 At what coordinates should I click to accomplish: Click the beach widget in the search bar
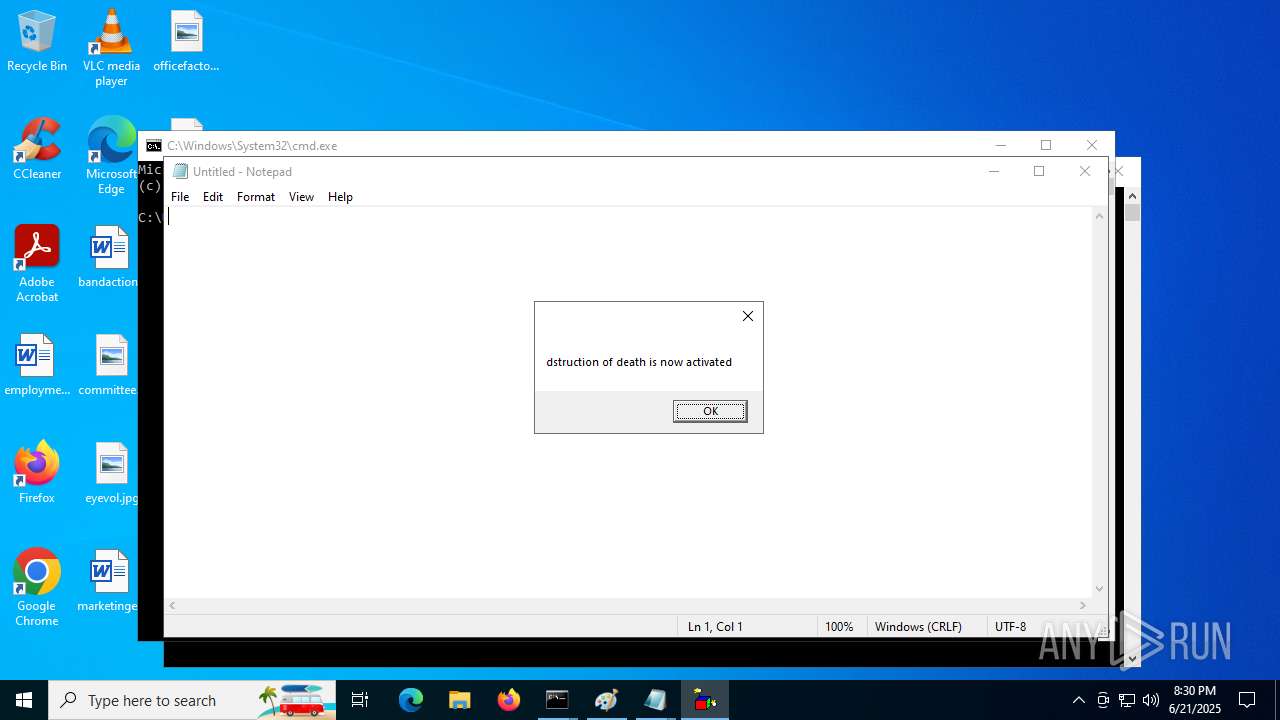295,700
